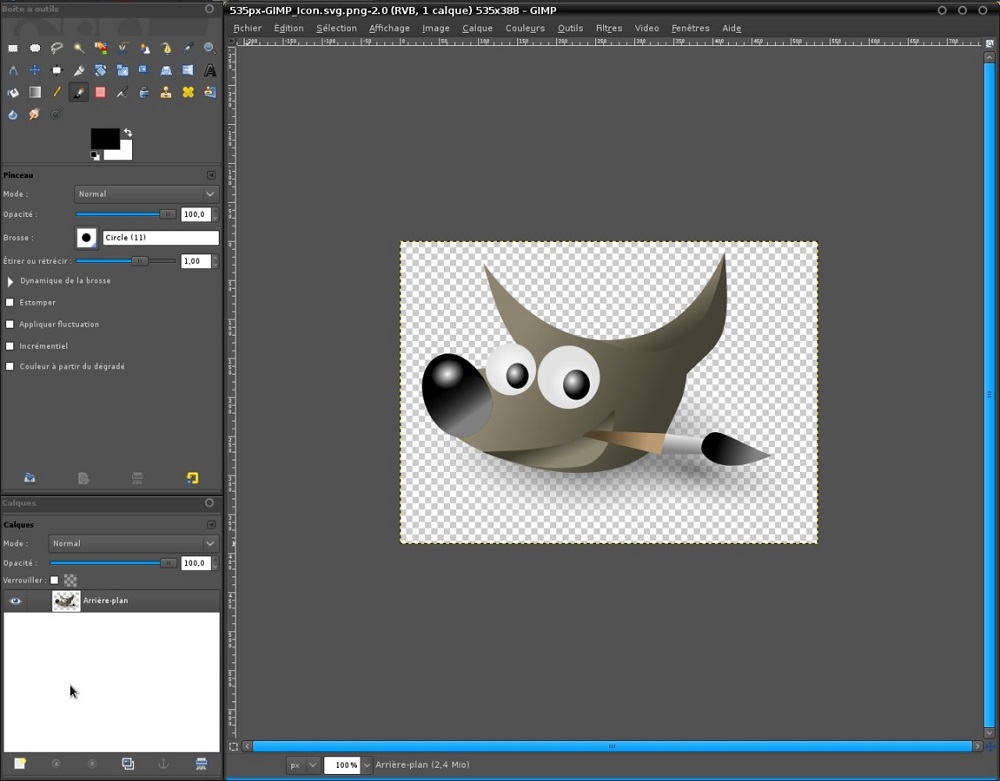Pick the Eraser tool
The image size is (1000, 781).
101,92
